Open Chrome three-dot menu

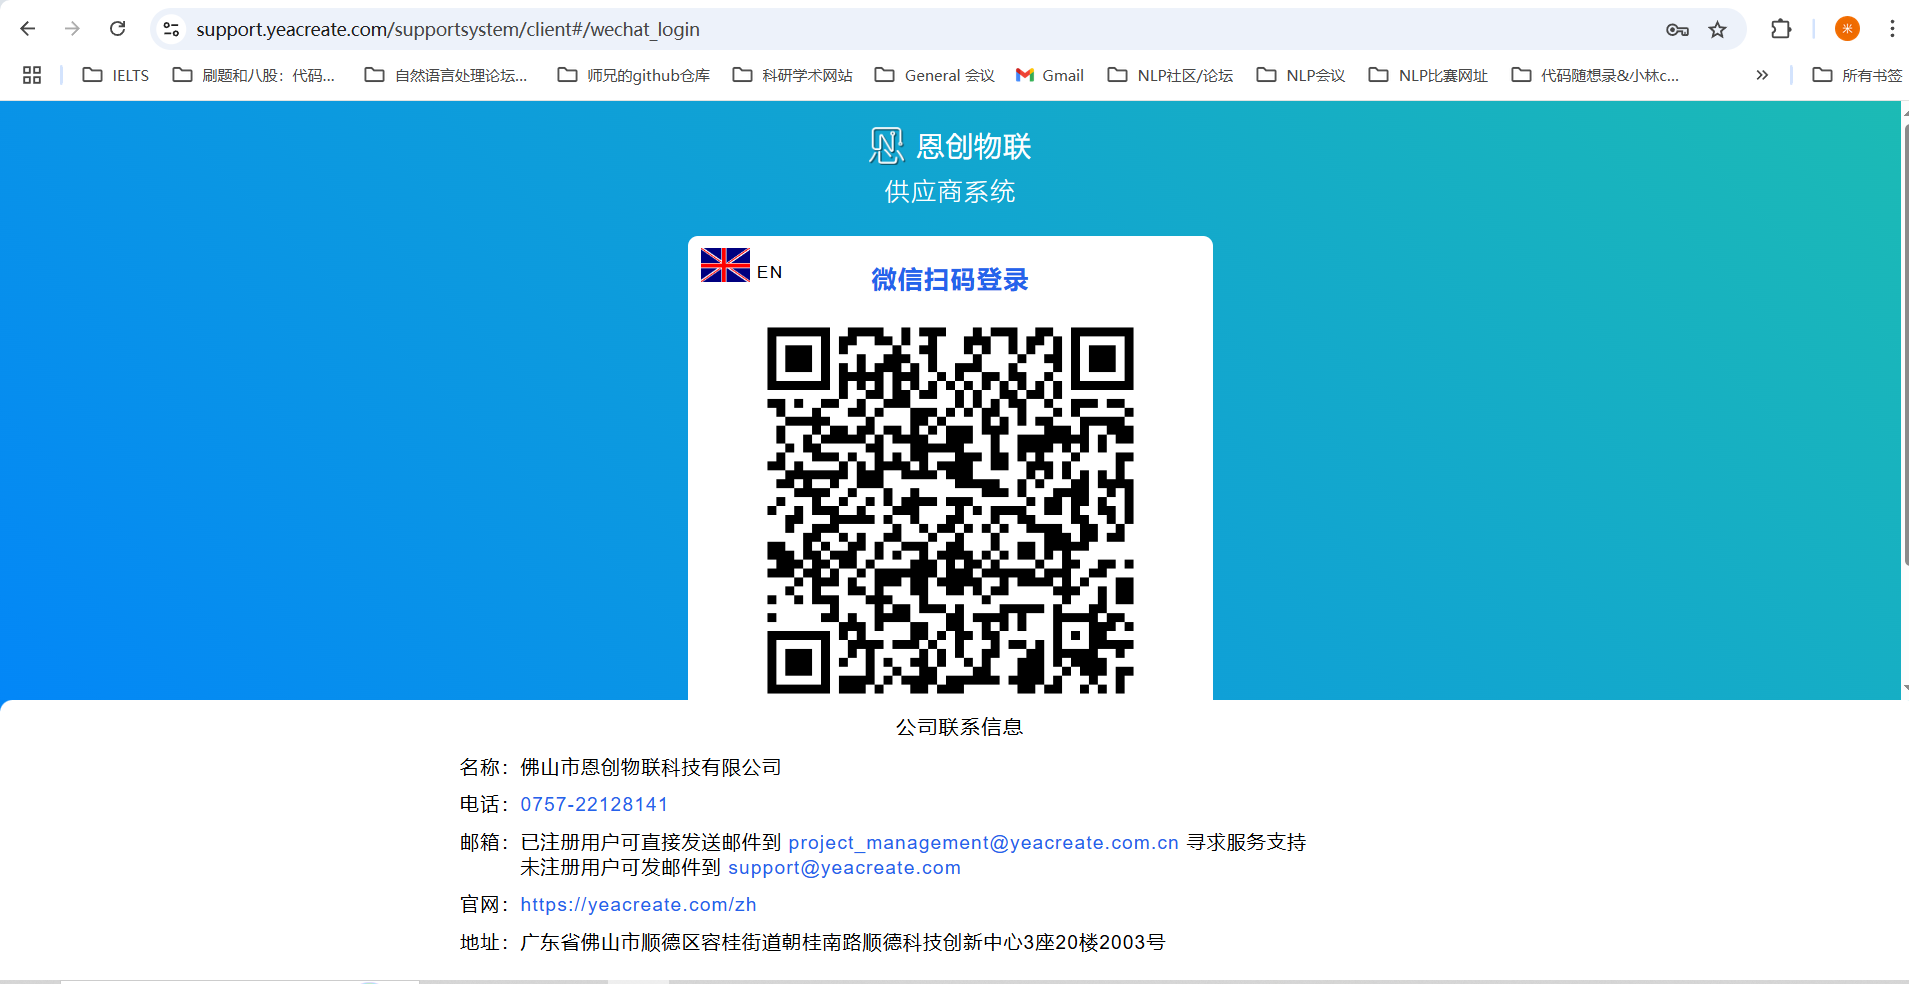coord(1892,29)
